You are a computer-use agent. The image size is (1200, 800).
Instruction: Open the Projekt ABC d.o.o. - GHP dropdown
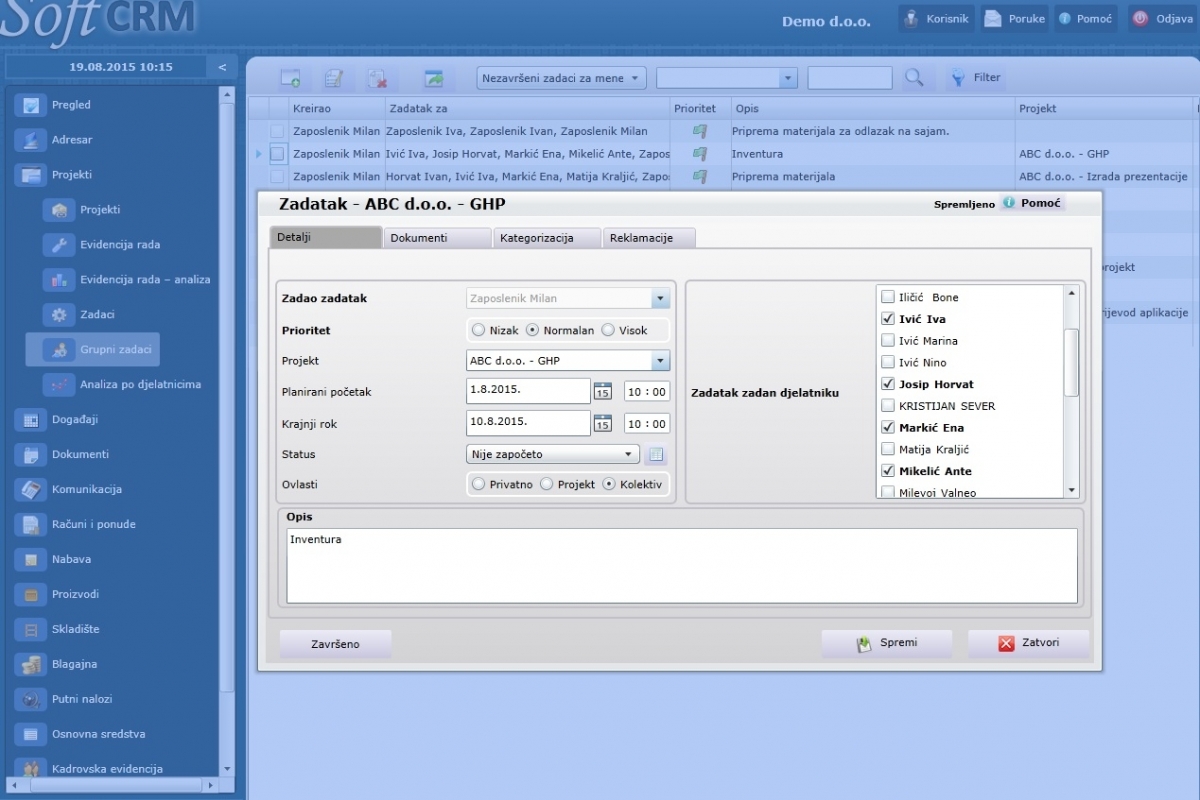coord(568,361)
